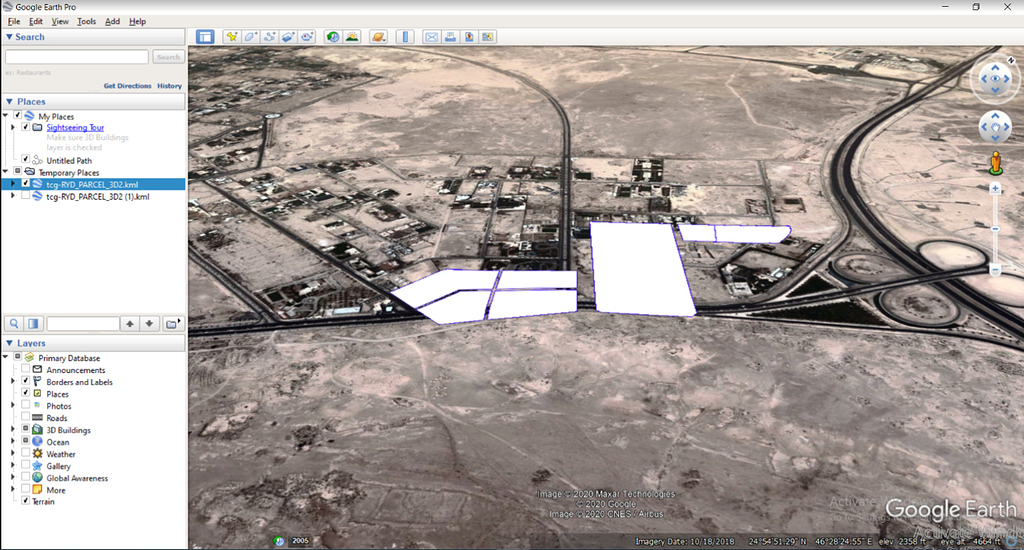Click the search text input field

pyautogui.click(x=77, y=57)
